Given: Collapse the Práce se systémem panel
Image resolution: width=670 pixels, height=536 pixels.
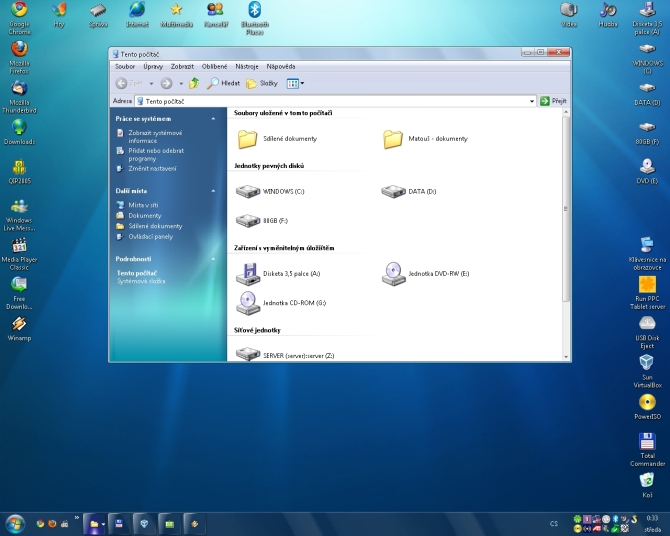Looking at the screenshot, I should pos(212,119).
